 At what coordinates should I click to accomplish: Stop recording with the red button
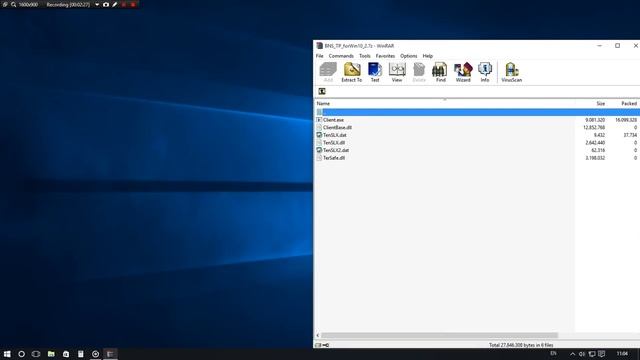[x=133, y=4]
